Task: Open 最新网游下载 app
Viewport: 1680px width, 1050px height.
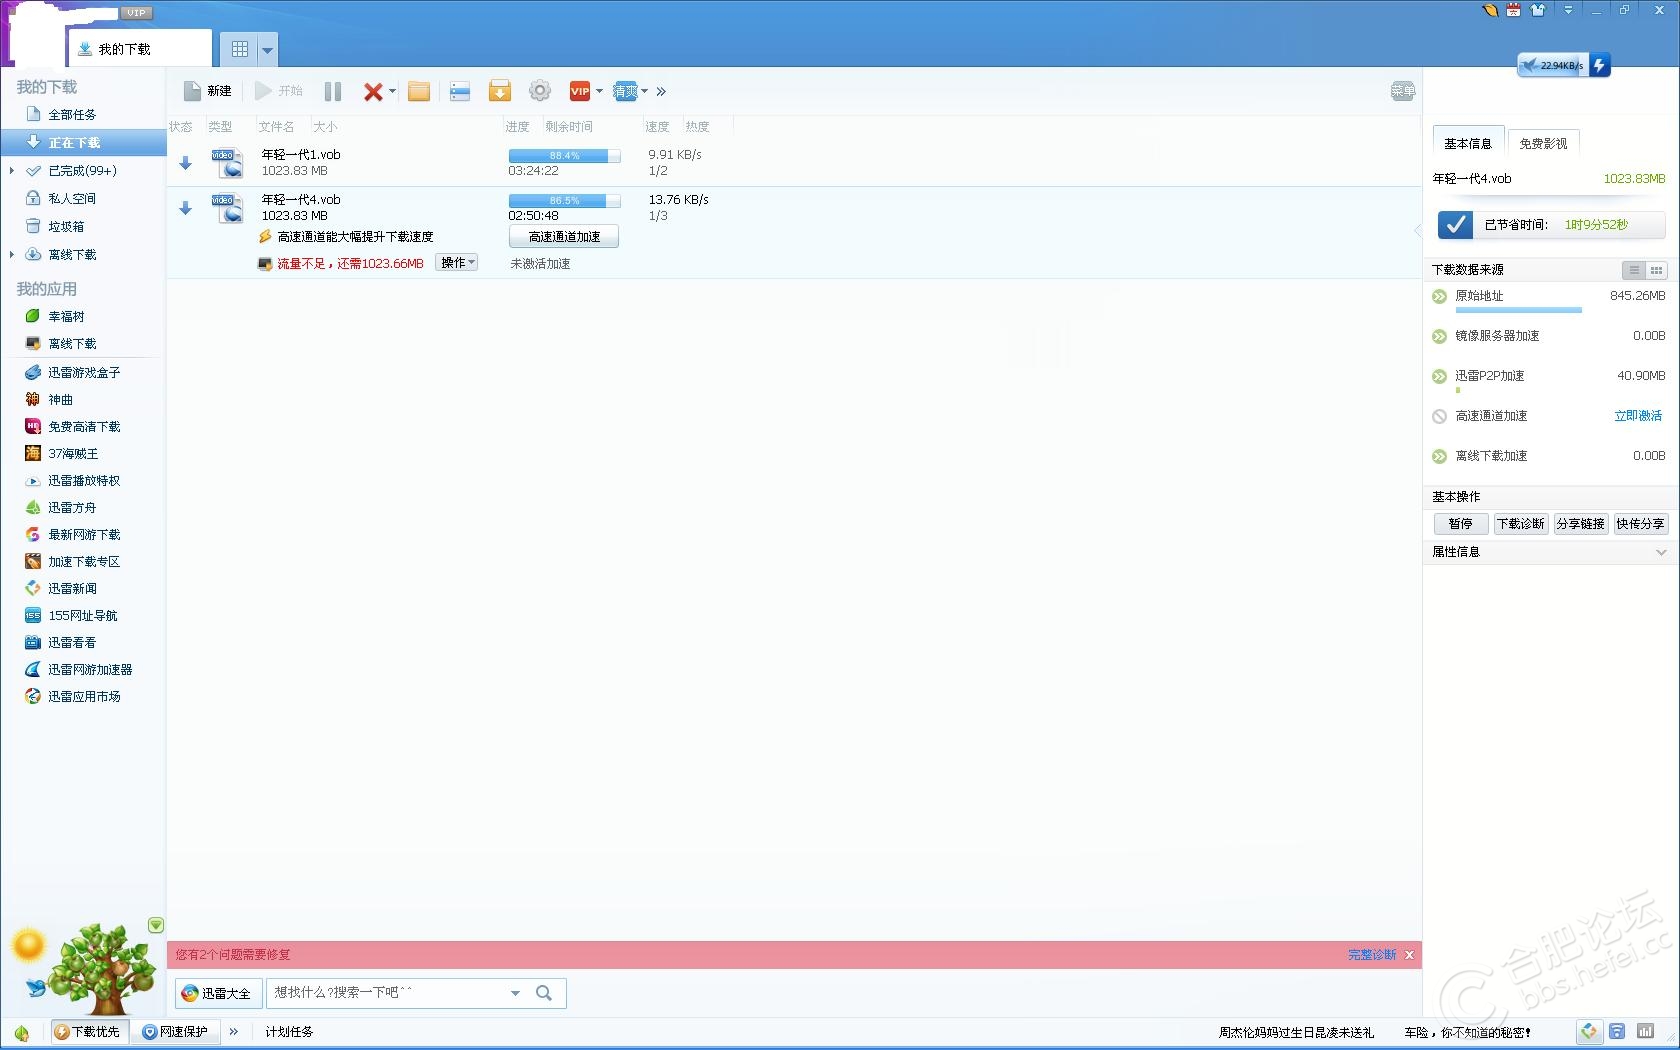Action: click(x=84, y=534)
